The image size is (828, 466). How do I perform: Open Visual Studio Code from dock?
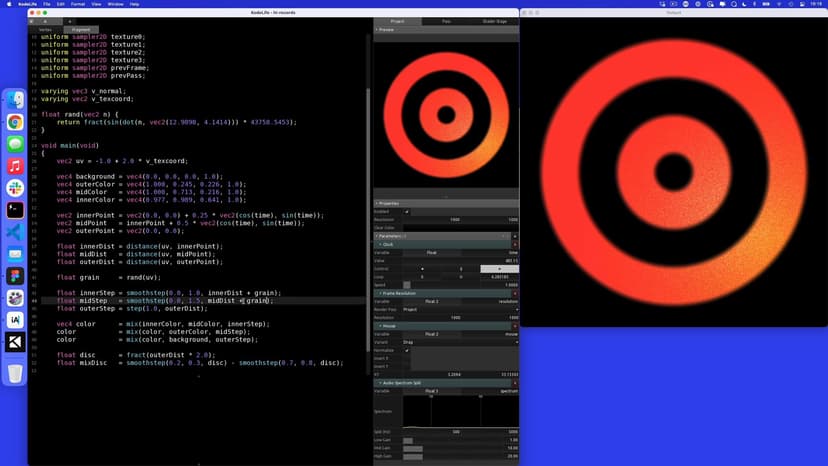[15, 232]
